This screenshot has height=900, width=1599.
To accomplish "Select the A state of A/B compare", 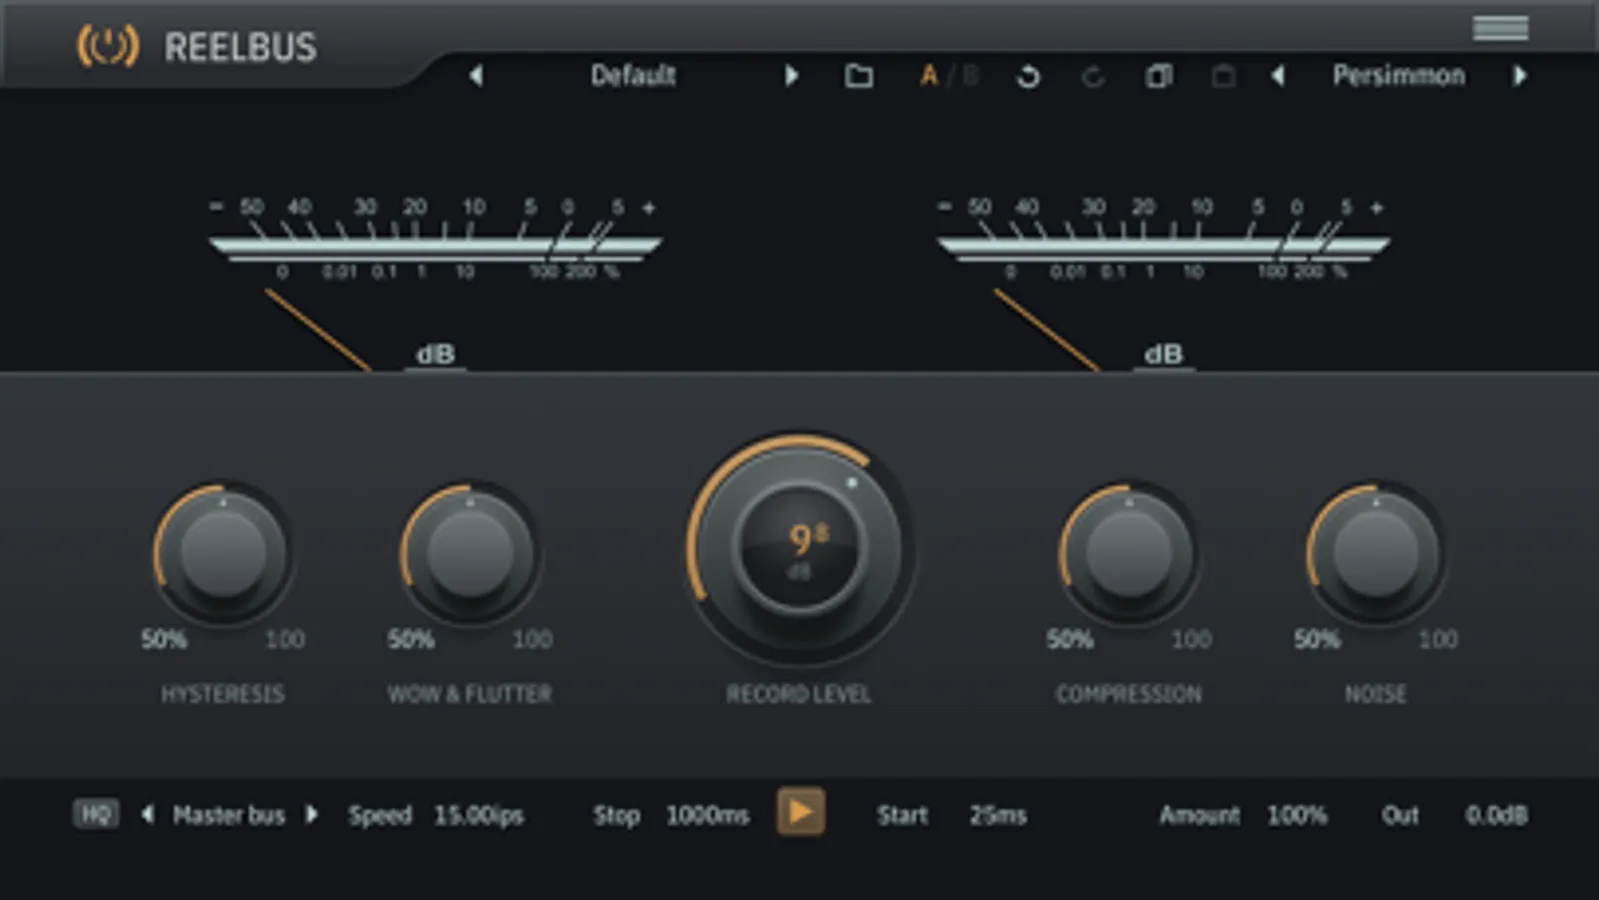I will [x=929, y=76].
